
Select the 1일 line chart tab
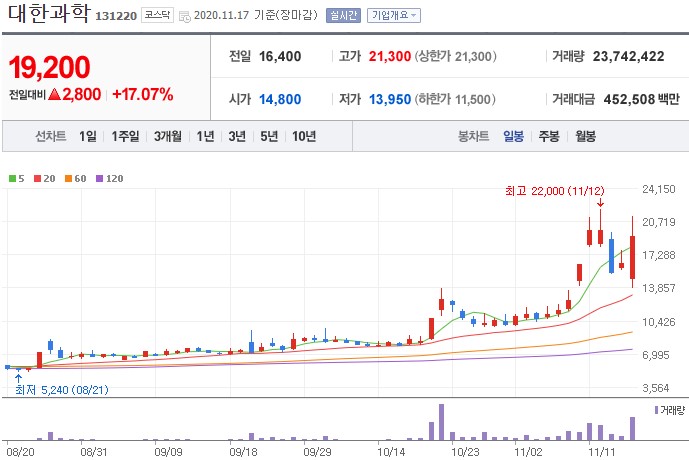(x=87, y=136)
